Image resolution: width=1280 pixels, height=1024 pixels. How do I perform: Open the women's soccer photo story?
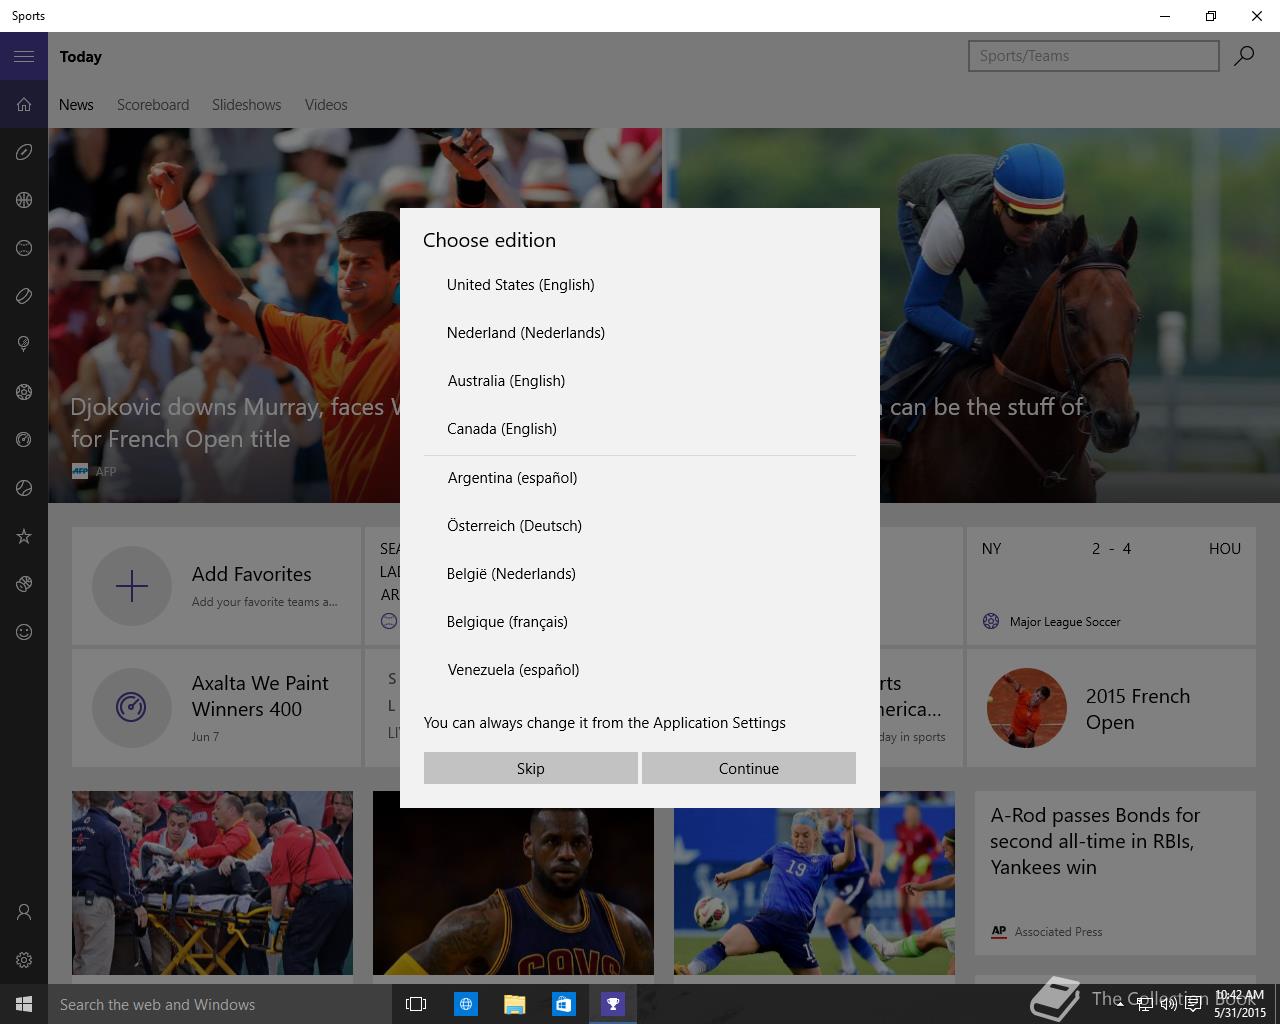click(814, 883)
